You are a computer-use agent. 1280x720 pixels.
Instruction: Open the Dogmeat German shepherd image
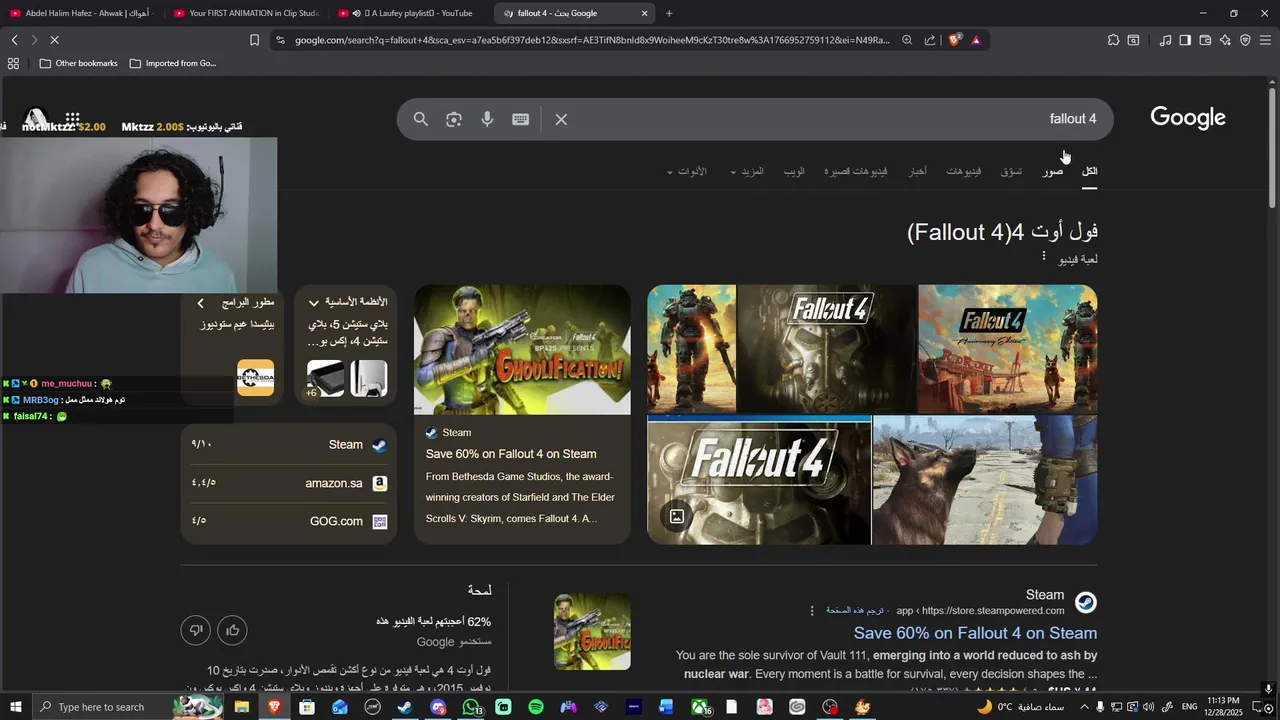click(985, 480)
